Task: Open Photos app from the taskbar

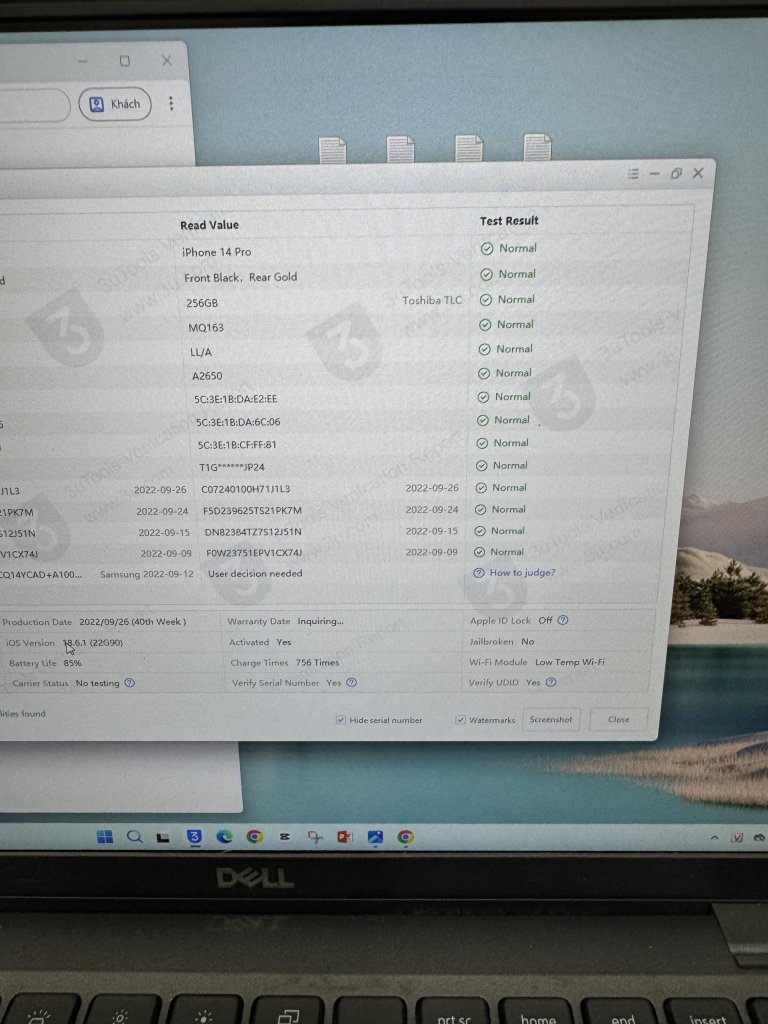Action: tap(375, 837)
